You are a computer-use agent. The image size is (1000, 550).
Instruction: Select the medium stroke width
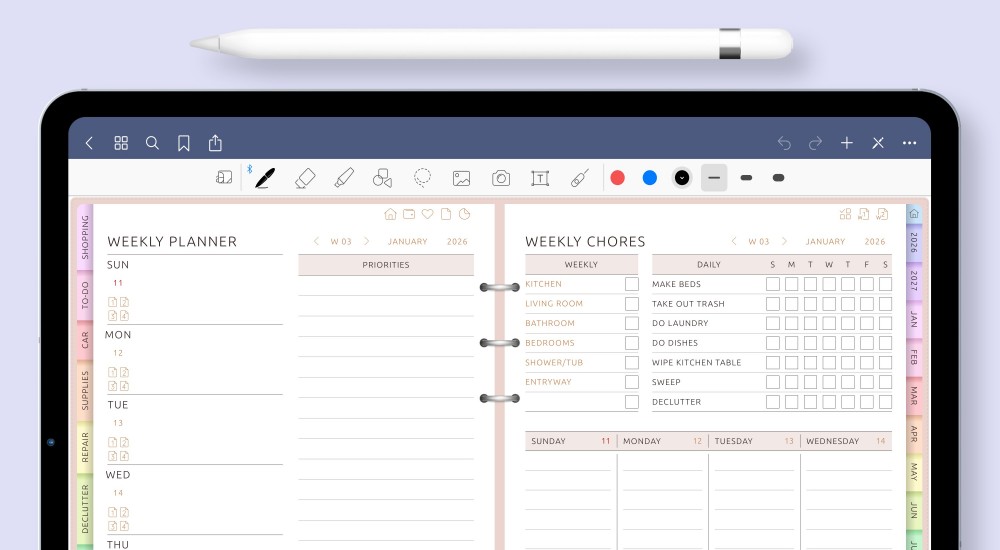coord(746,178)
